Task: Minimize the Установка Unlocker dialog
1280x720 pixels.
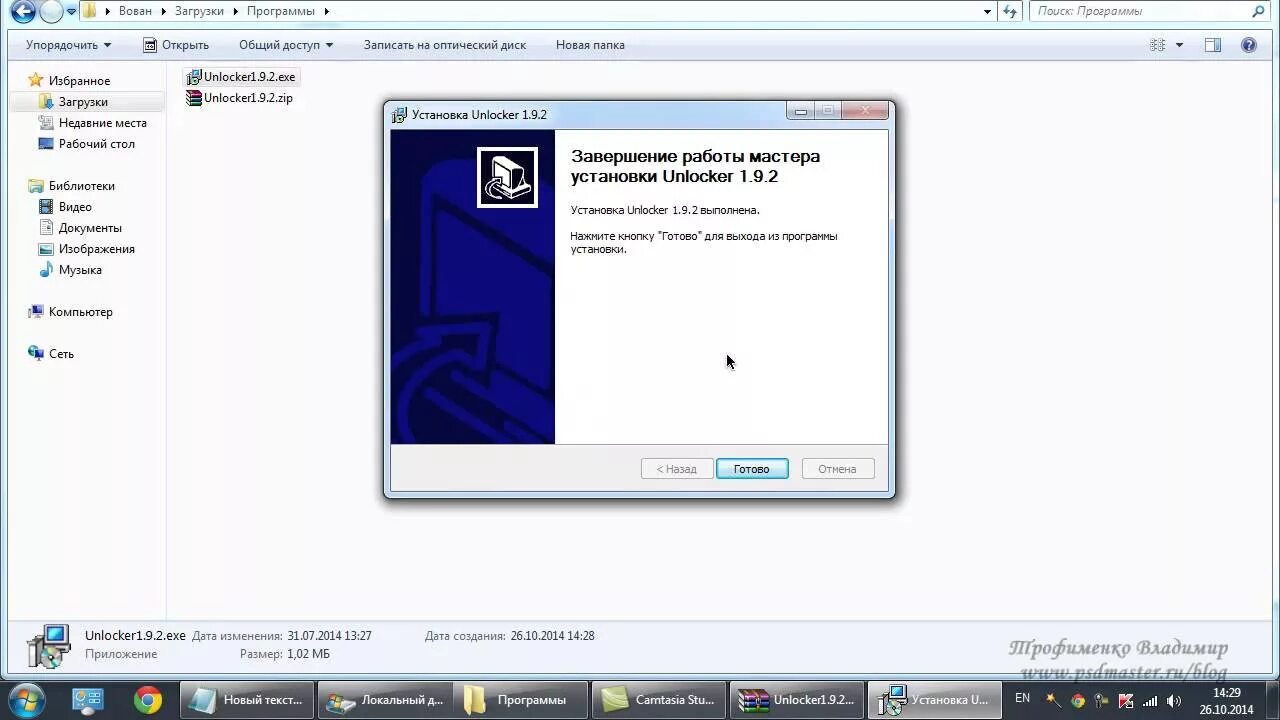Action: coord(801,110)
